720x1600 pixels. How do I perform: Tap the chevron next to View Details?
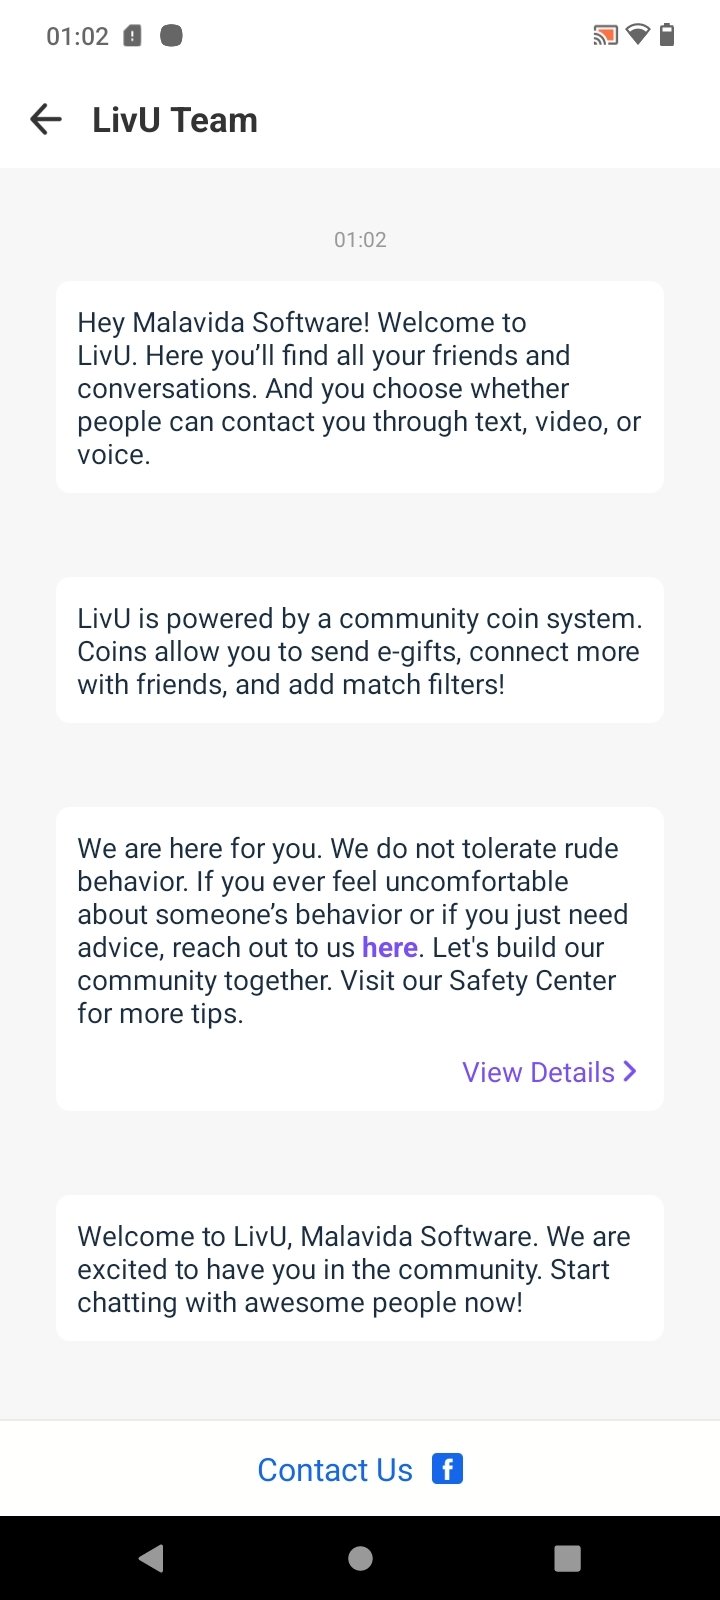coord(630,1071)
